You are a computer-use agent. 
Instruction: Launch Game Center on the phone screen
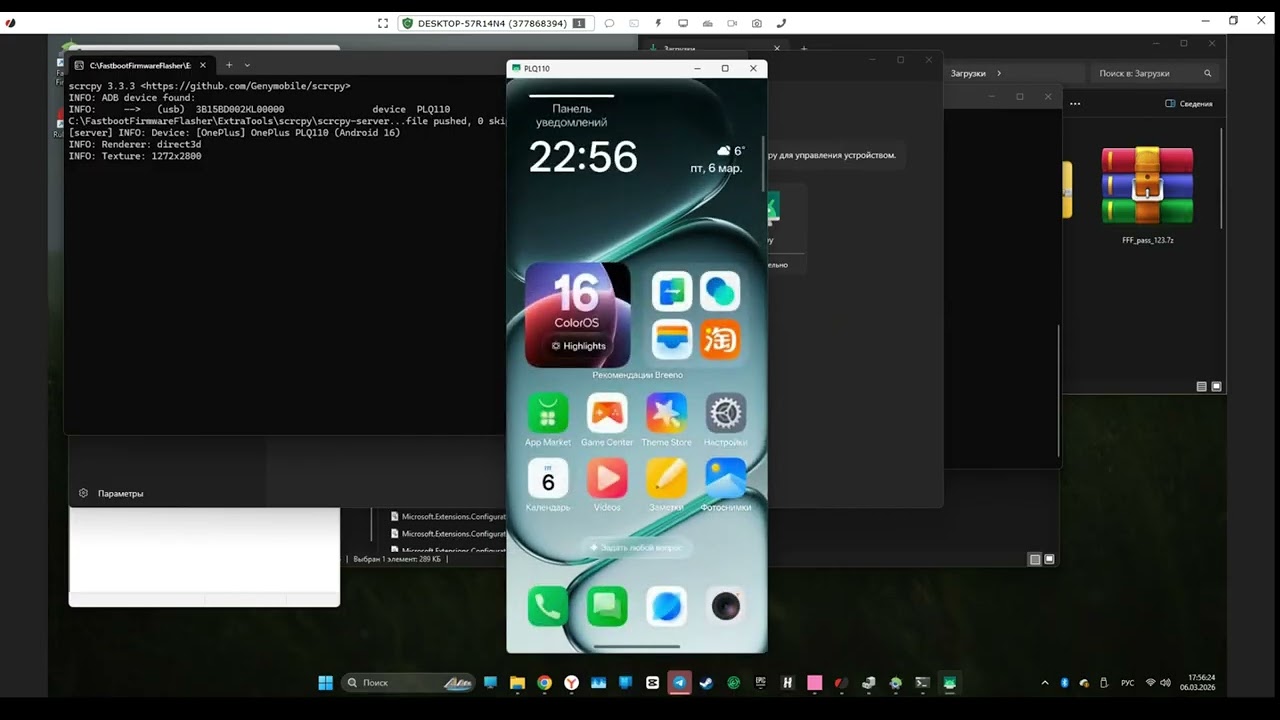(x=607, y=412)
